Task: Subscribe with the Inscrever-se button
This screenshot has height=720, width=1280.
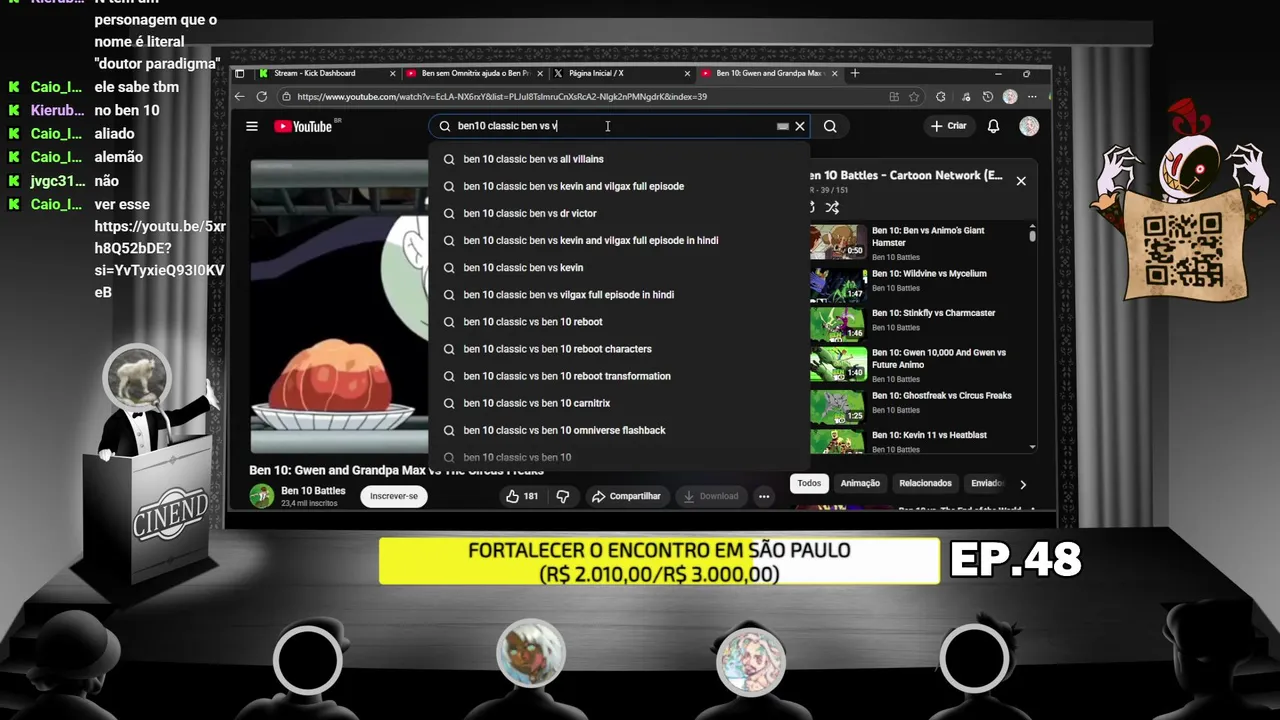Action: [394, 496]
